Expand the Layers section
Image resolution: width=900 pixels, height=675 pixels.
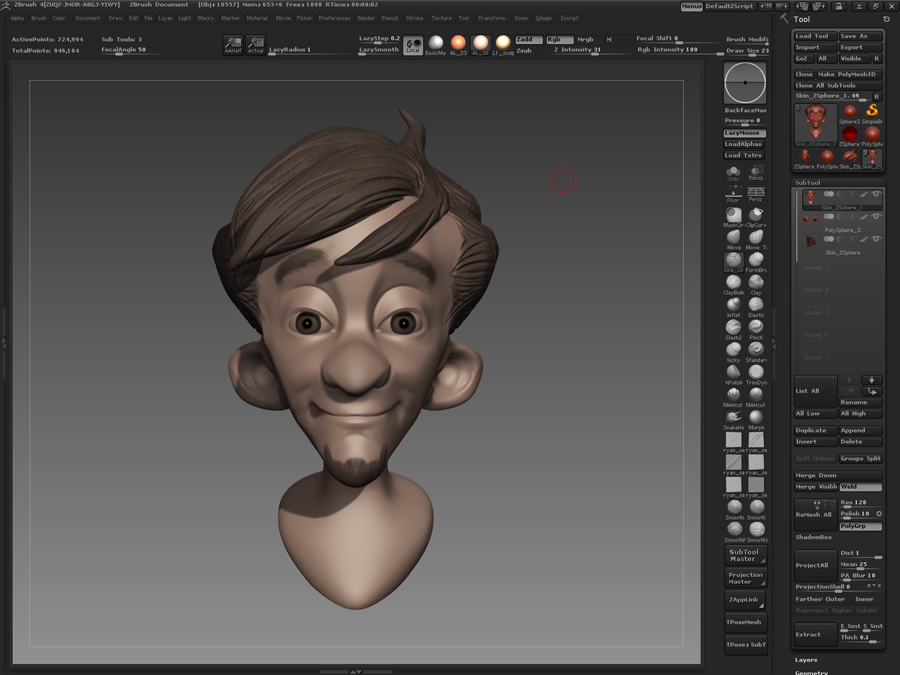point(806,660)
